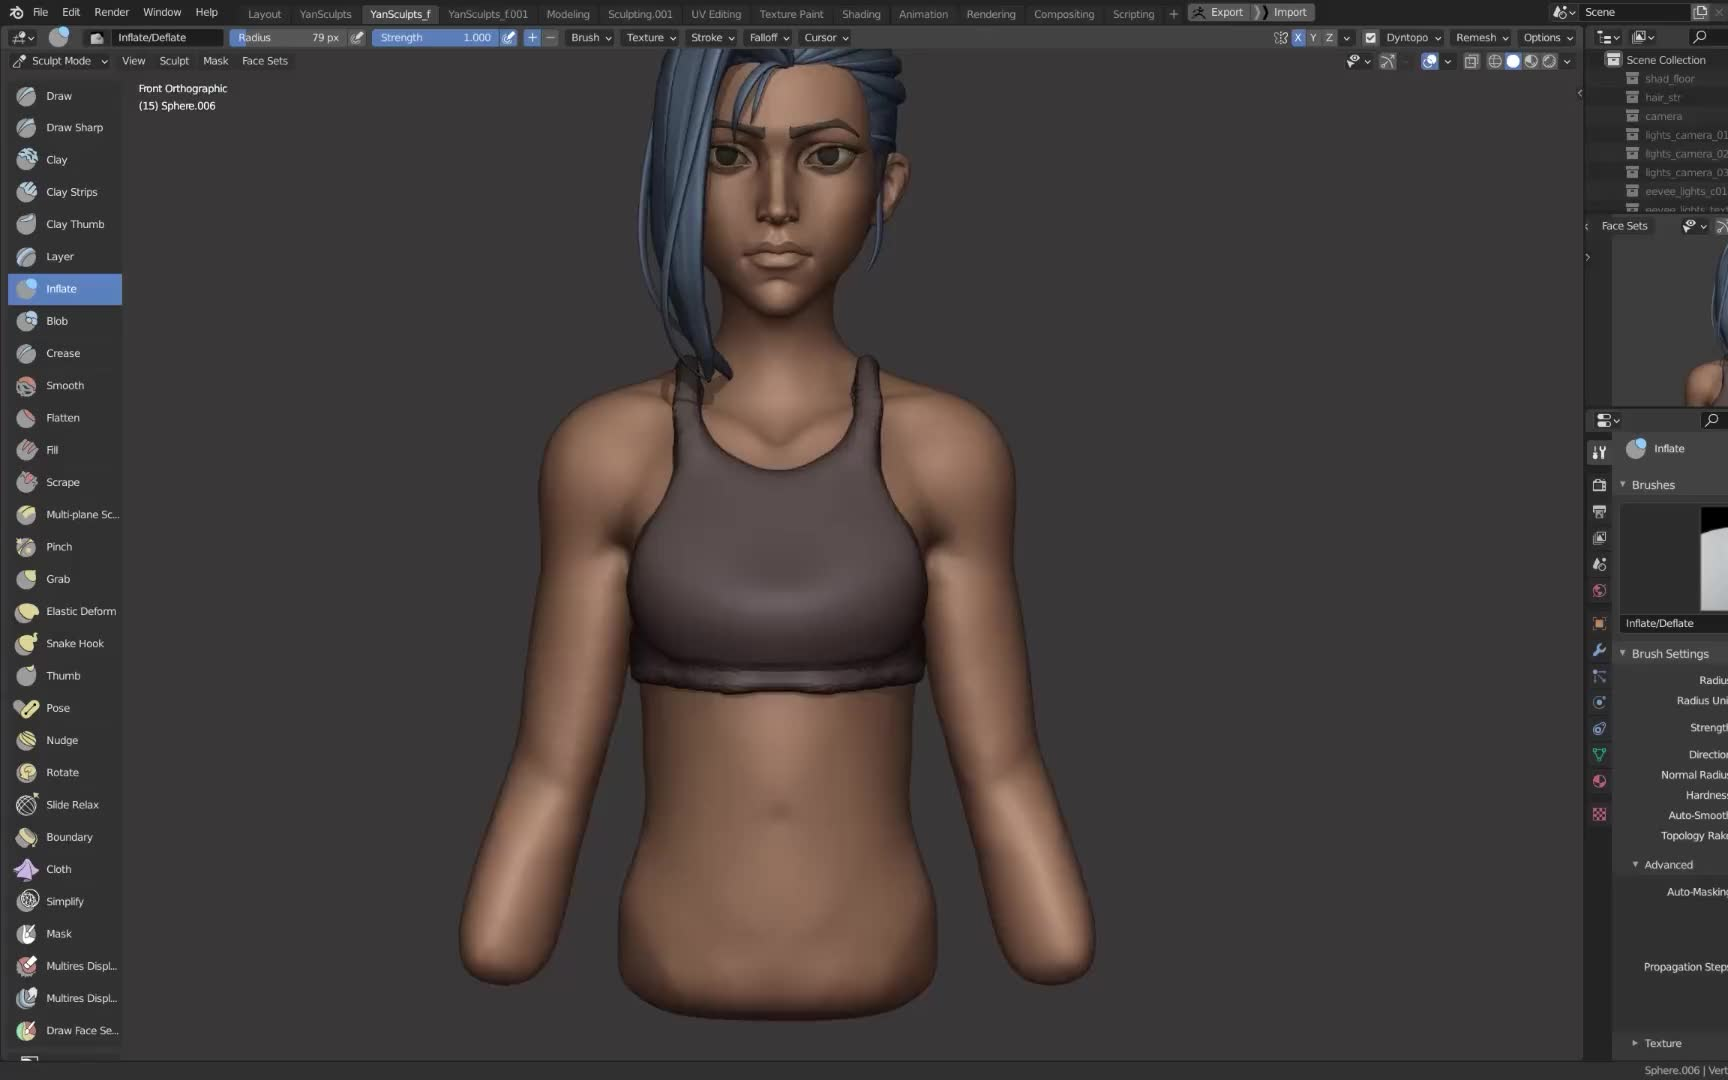
Task: Toggle X-Ray view in the viewport header
Action: 1471,61
